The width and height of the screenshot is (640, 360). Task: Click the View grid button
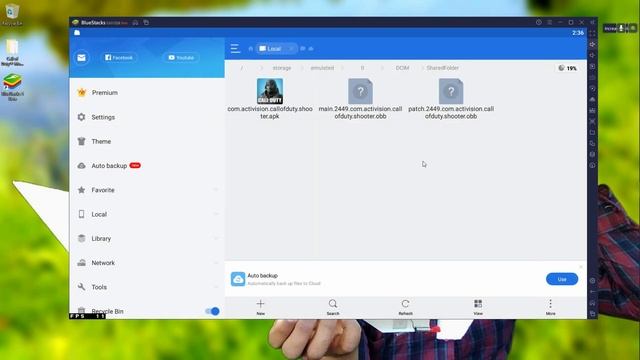(478, 307)
